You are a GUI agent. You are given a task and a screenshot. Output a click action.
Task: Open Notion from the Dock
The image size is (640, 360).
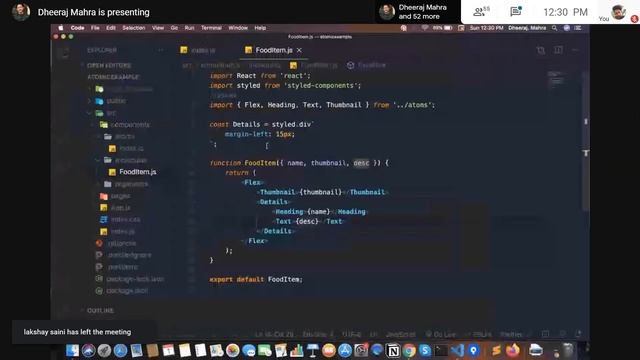(393, 350)
